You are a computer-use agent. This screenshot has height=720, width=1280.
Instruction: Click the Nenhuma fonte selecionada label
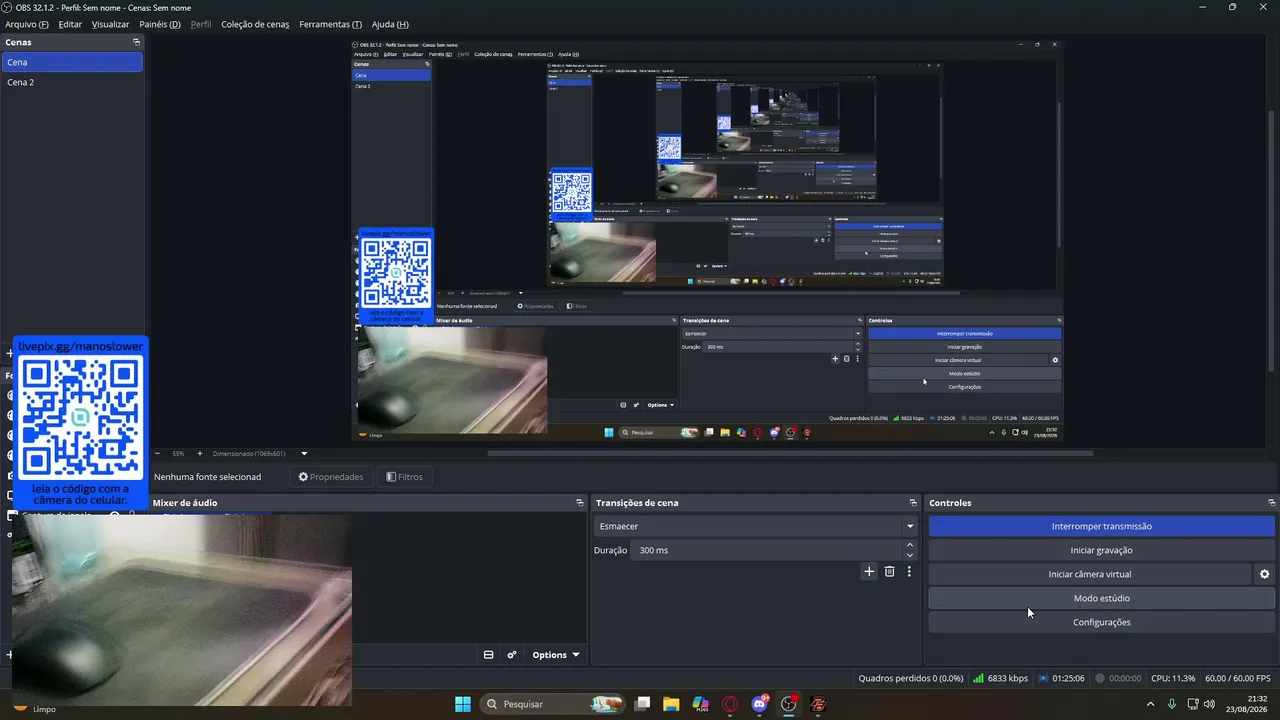pos(207,477)
